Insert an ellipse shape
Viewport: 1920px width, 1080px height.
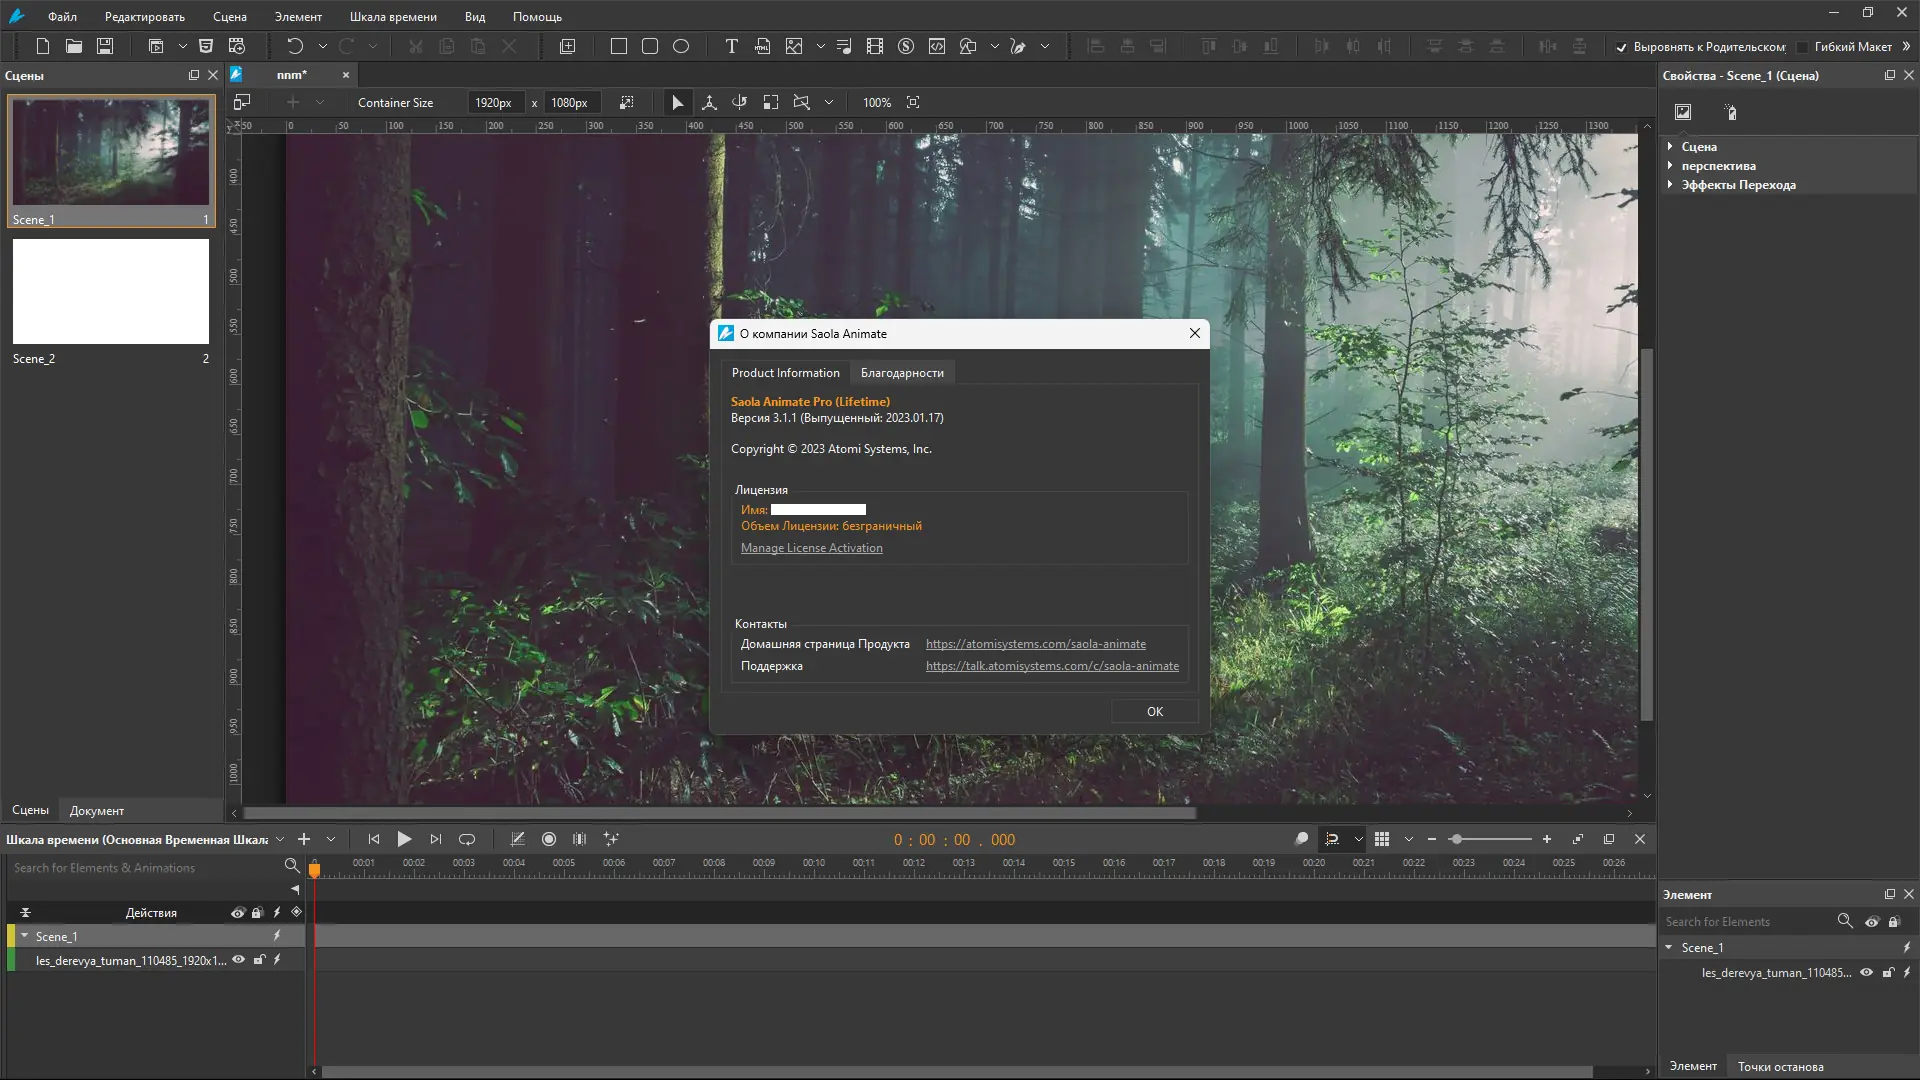pos(681,46)
